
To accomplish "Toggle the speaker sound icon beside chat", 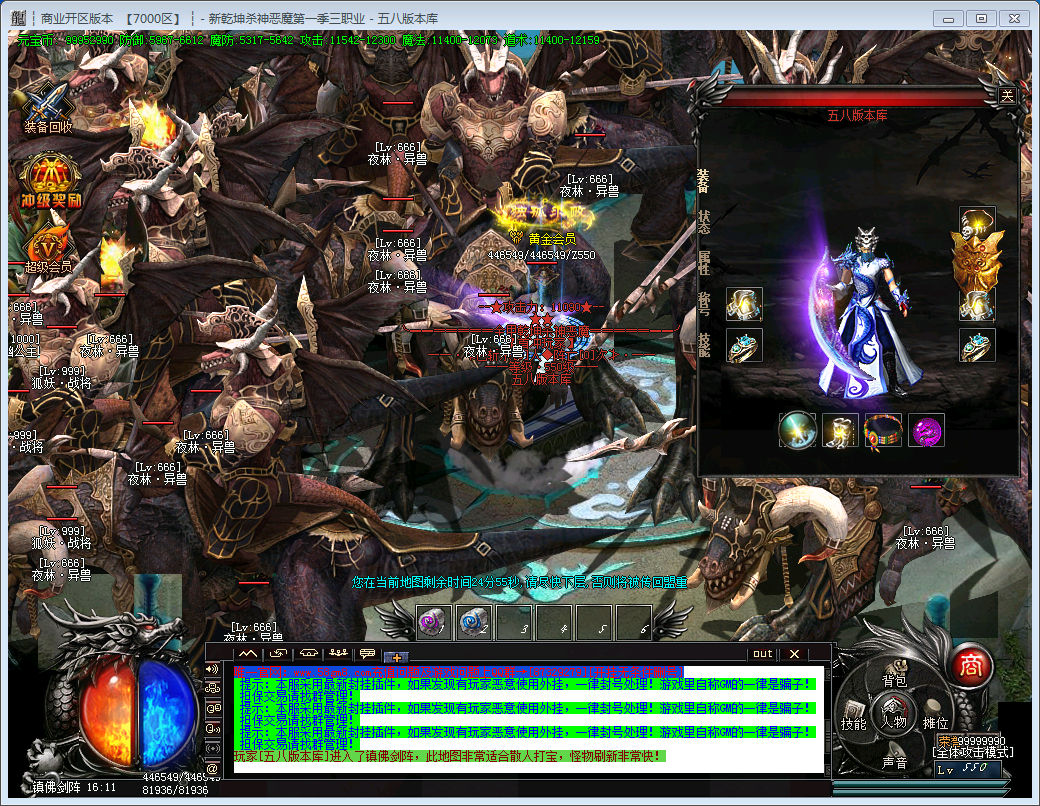I will coord(213,669).
